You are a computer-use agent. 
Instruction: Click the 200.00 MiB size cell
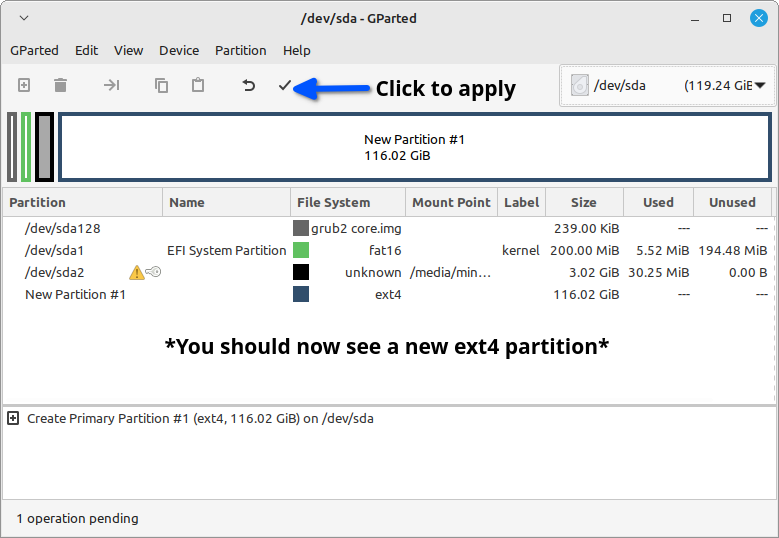(x=585, y=250)
